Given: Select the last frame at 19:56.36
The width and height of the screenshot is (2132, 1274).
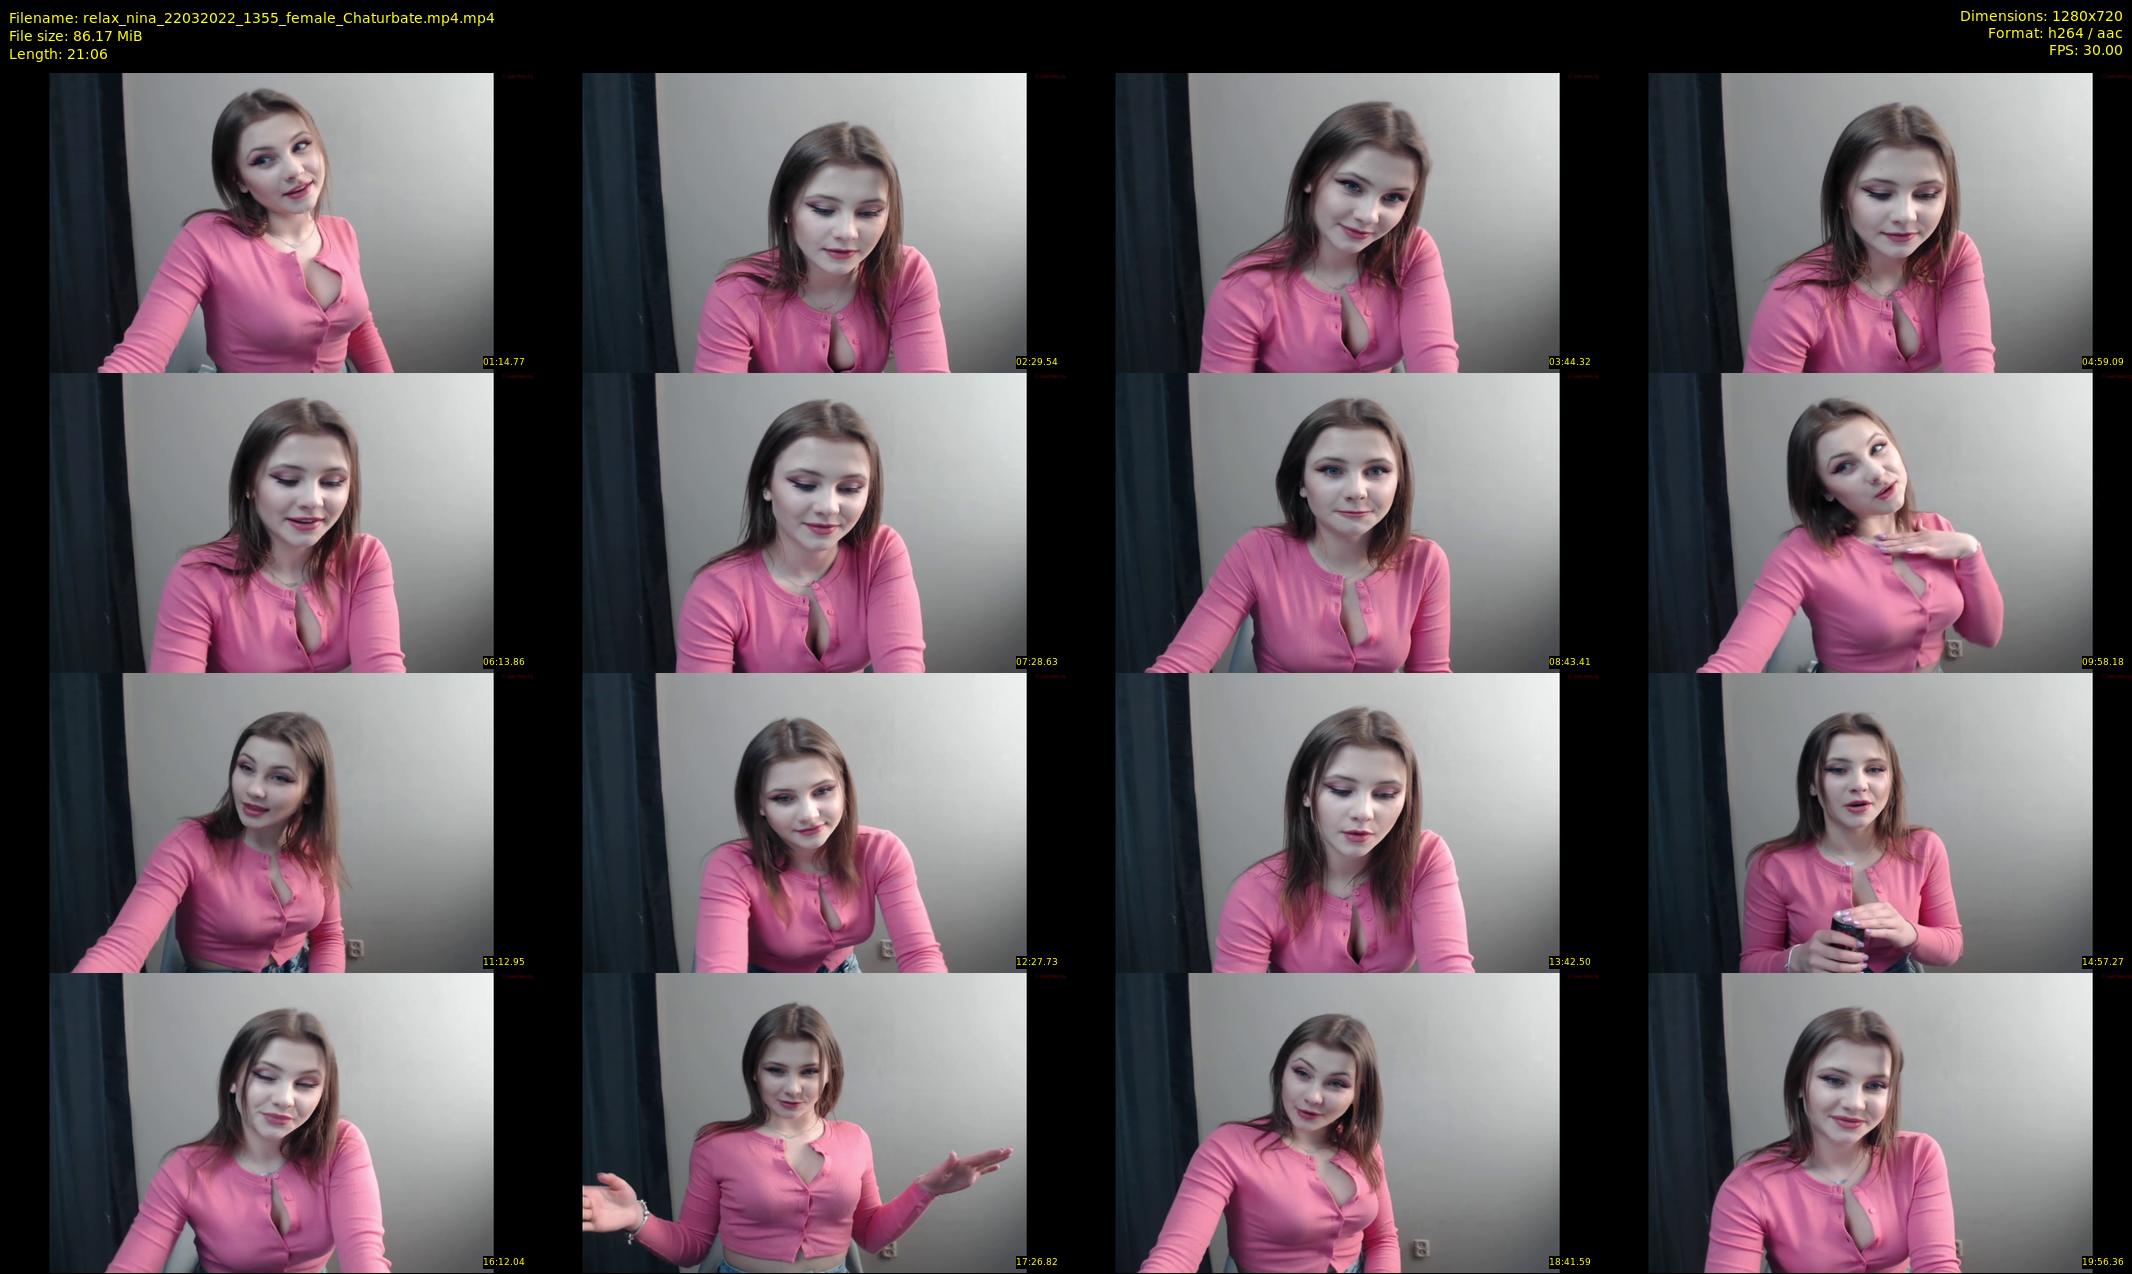Looking at the screenshot, I should click(x=1870, y=1122).
